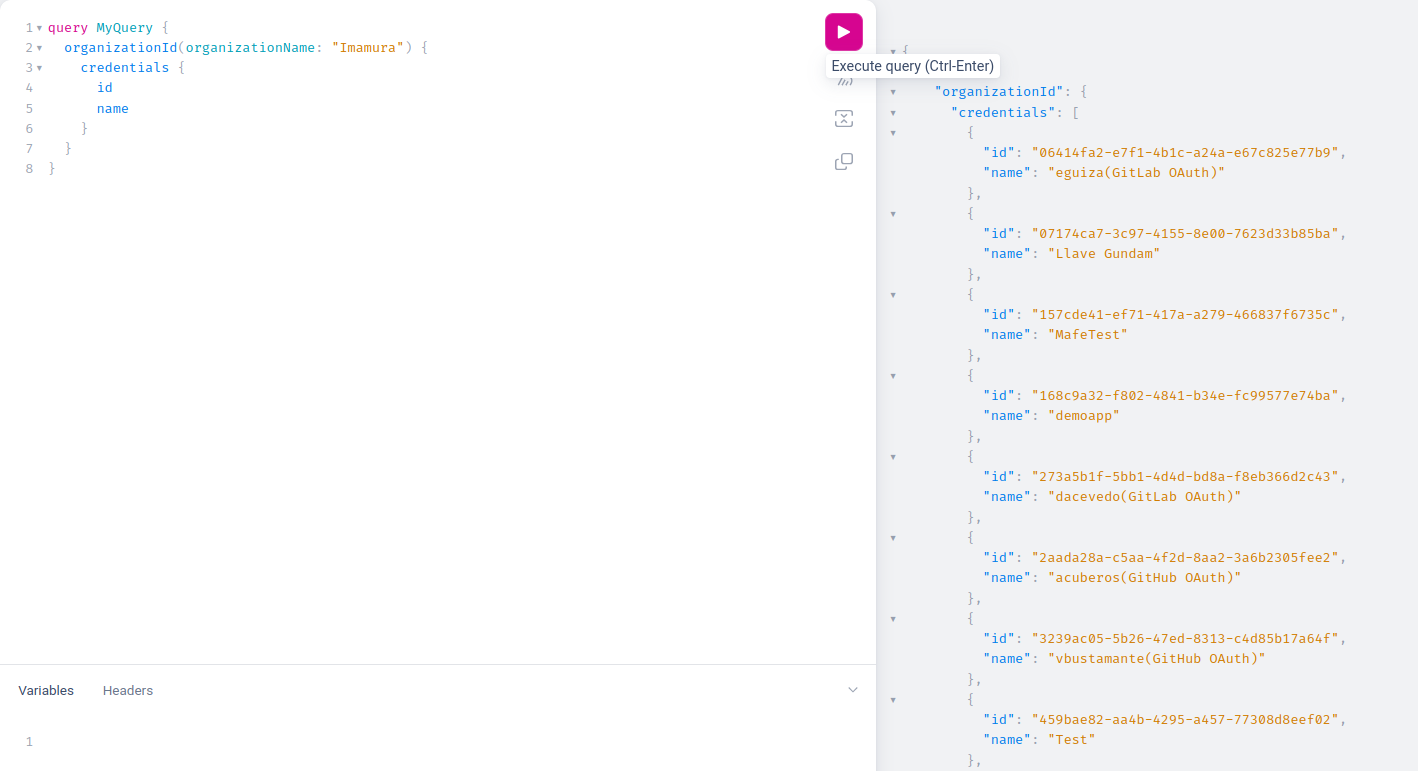The width and height of the screenshot is (1418, 771).
Task: Copy the query with the copy icon
Action: (x=844, y=161)
